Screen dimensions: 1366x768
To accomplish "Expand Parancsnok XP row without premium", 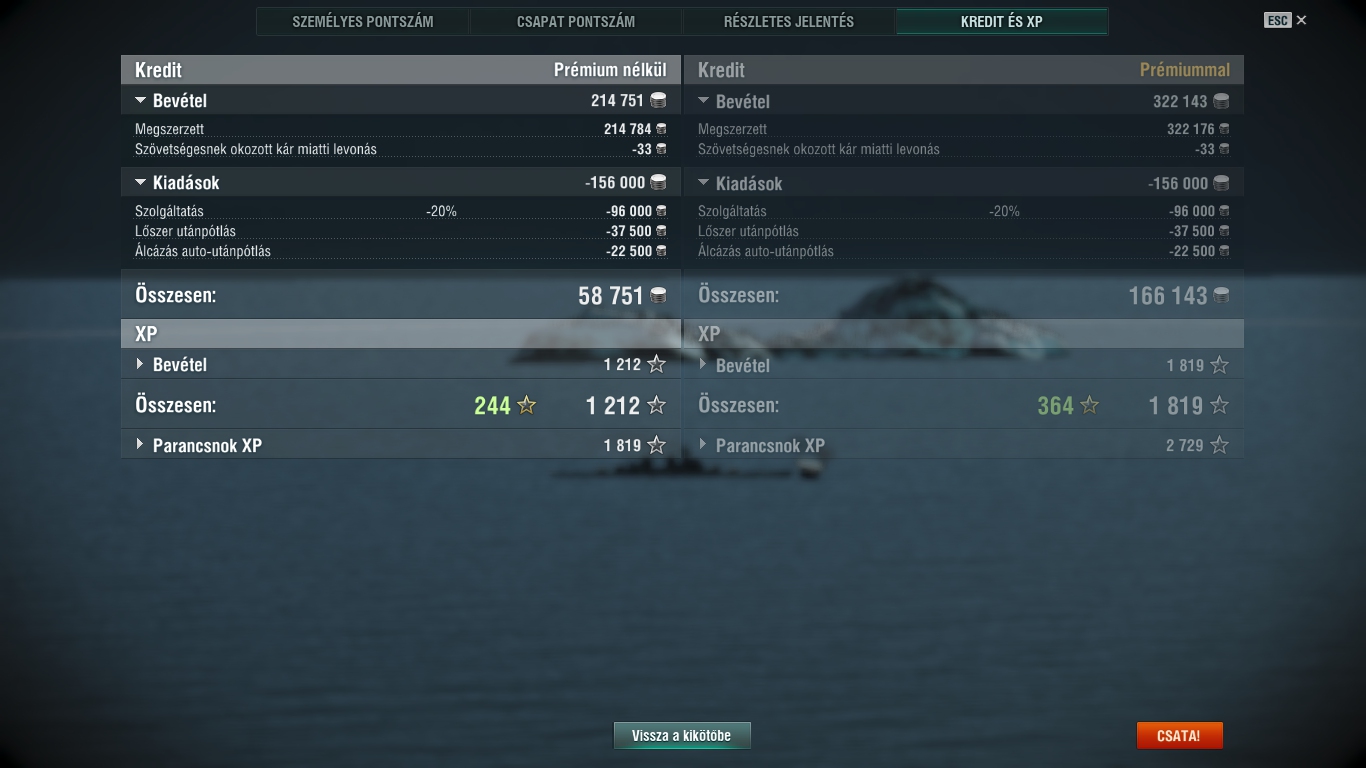I will pyautogui.click(x=140, y=445).
